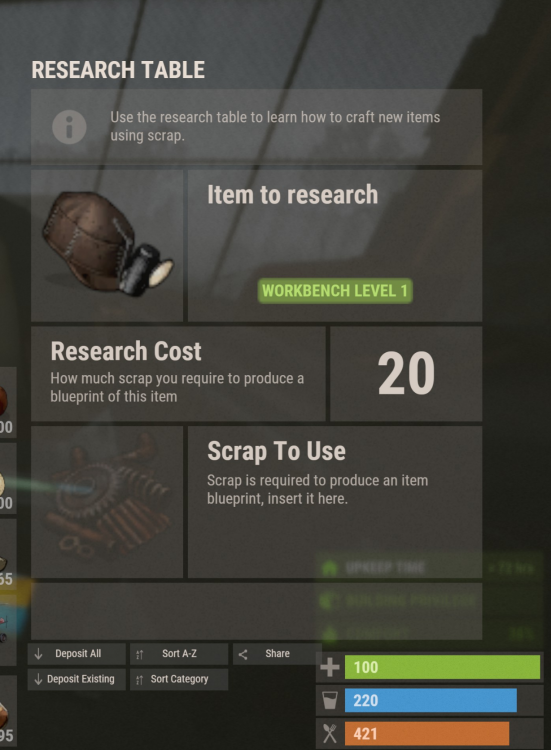The height and width of the screenshot is (750, 551).
Task: Click the sort icon beside Sort A-Z
Action: click(x=140, y=654)
